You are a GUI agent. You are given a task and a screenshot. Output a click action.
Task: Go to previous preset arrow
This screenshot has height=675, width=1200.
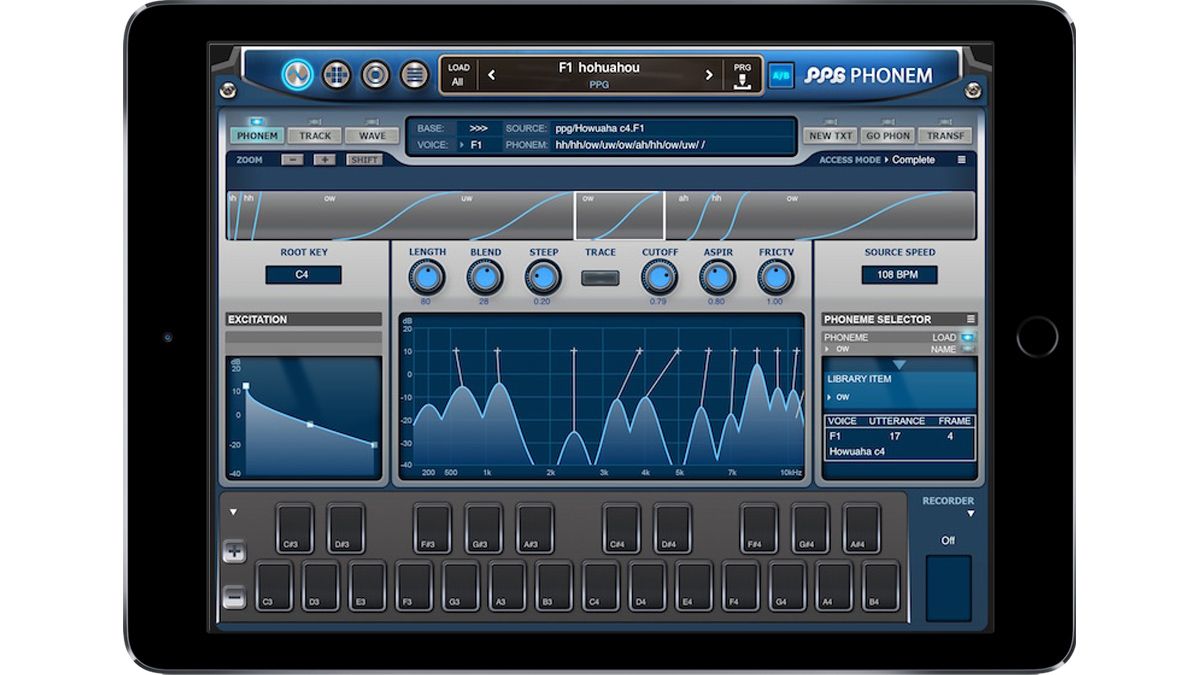(x=491, y=75)
